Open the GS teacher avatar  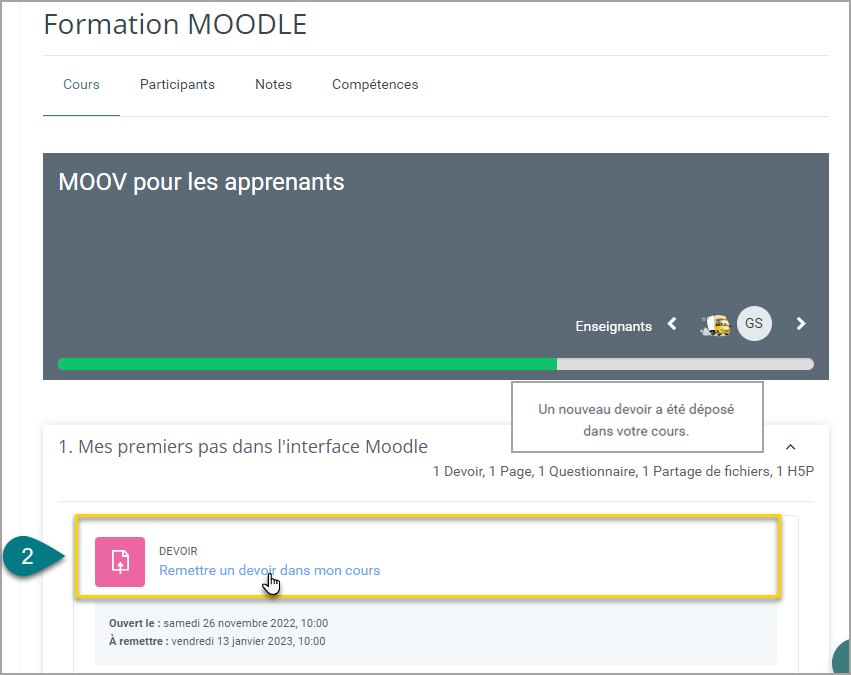[x=754, y=323]
